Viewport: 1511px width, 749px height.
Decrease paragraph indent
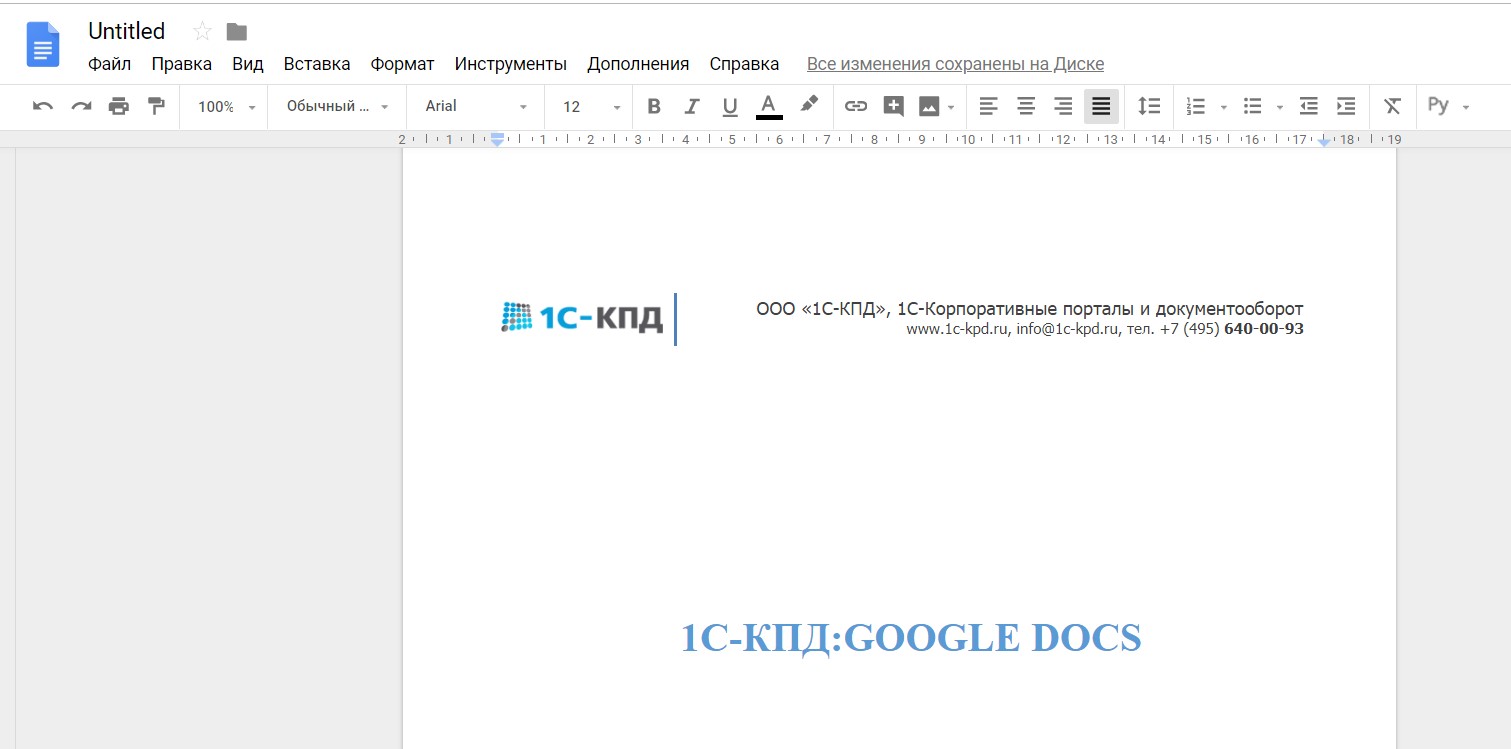pos(1308,106)
